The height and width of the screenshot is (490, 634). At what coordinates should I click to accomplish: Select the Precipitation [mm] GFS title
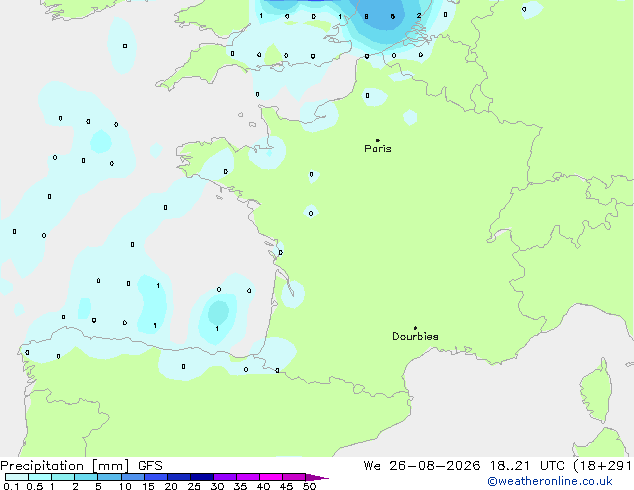82,466
